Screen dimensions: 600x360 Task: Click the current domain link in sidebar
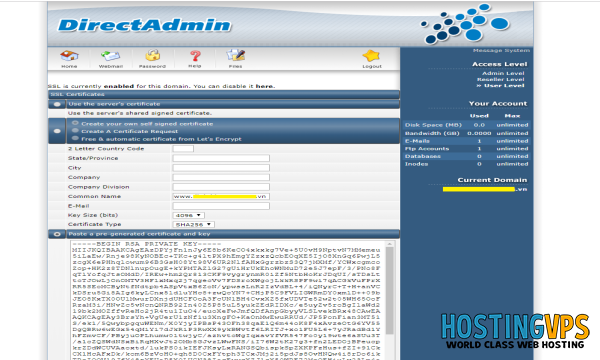click(485, 189)
